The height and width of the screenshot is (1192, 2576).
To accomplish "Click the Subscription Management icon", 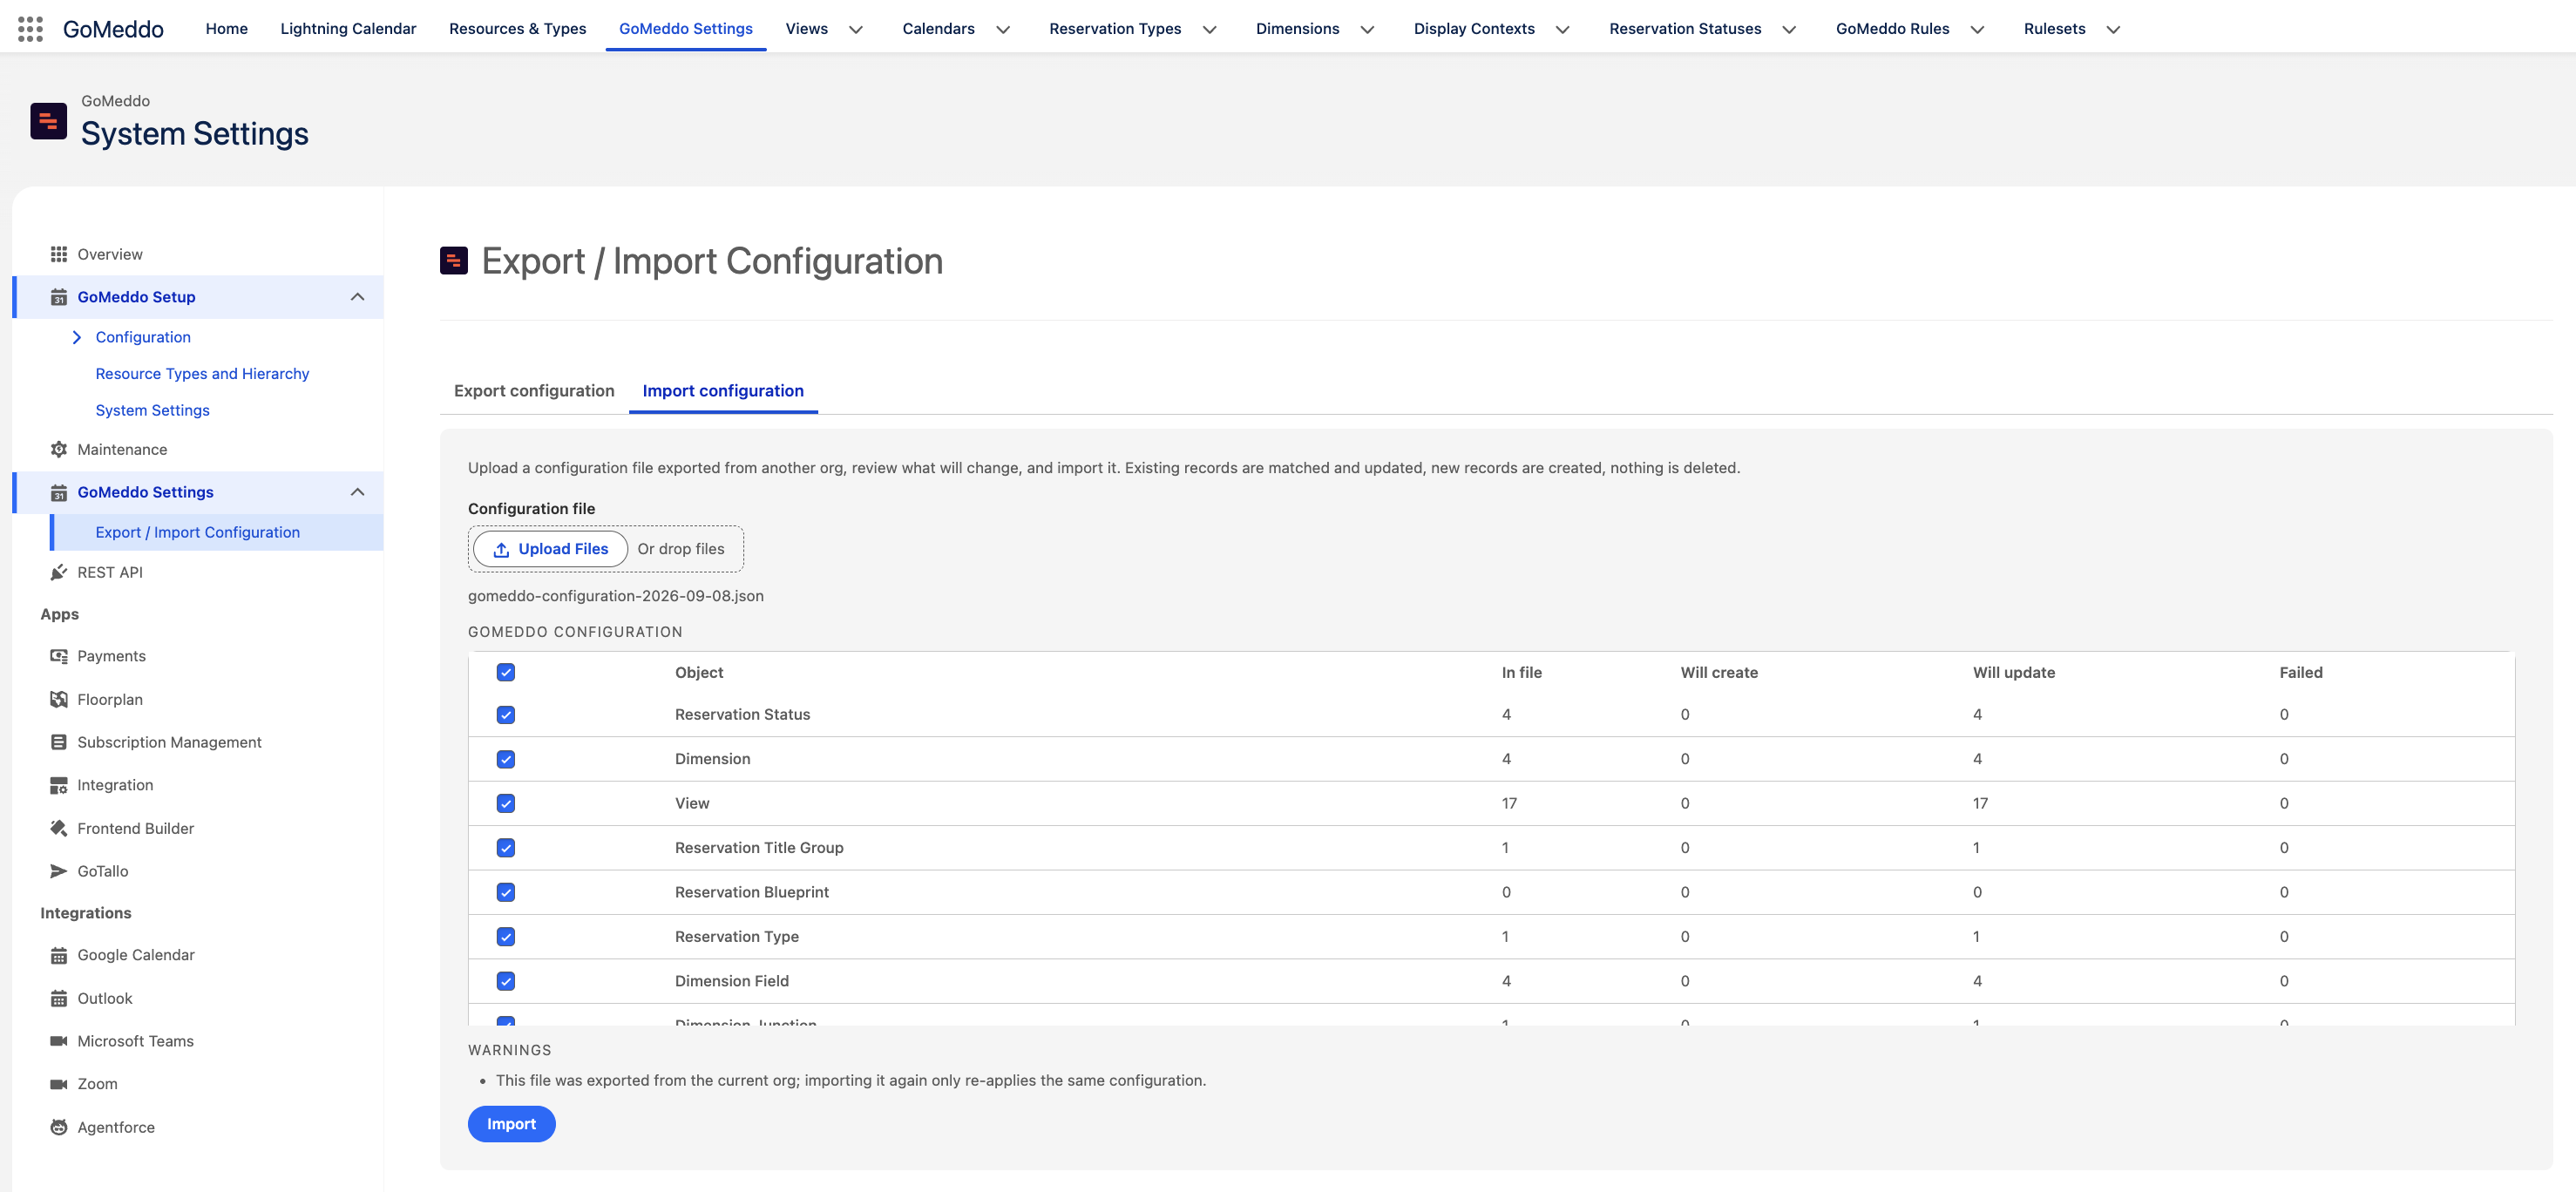I will pyautogui.click(x=59, y=742).
